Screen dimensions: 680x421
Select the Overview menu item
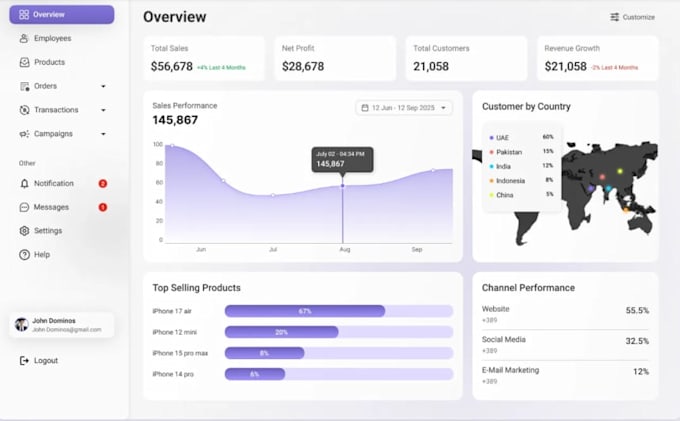pos(62,15)
